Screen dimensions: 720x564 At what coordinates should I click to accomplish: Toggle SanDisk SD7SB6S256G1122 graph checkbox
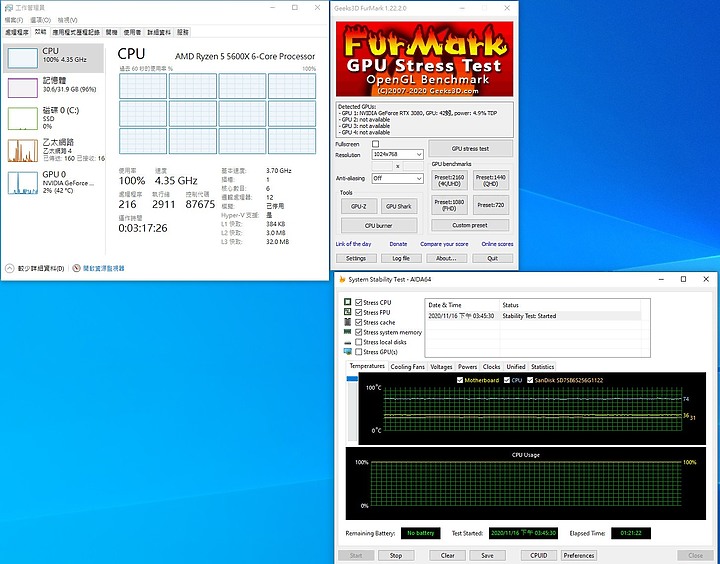(530, 380)
